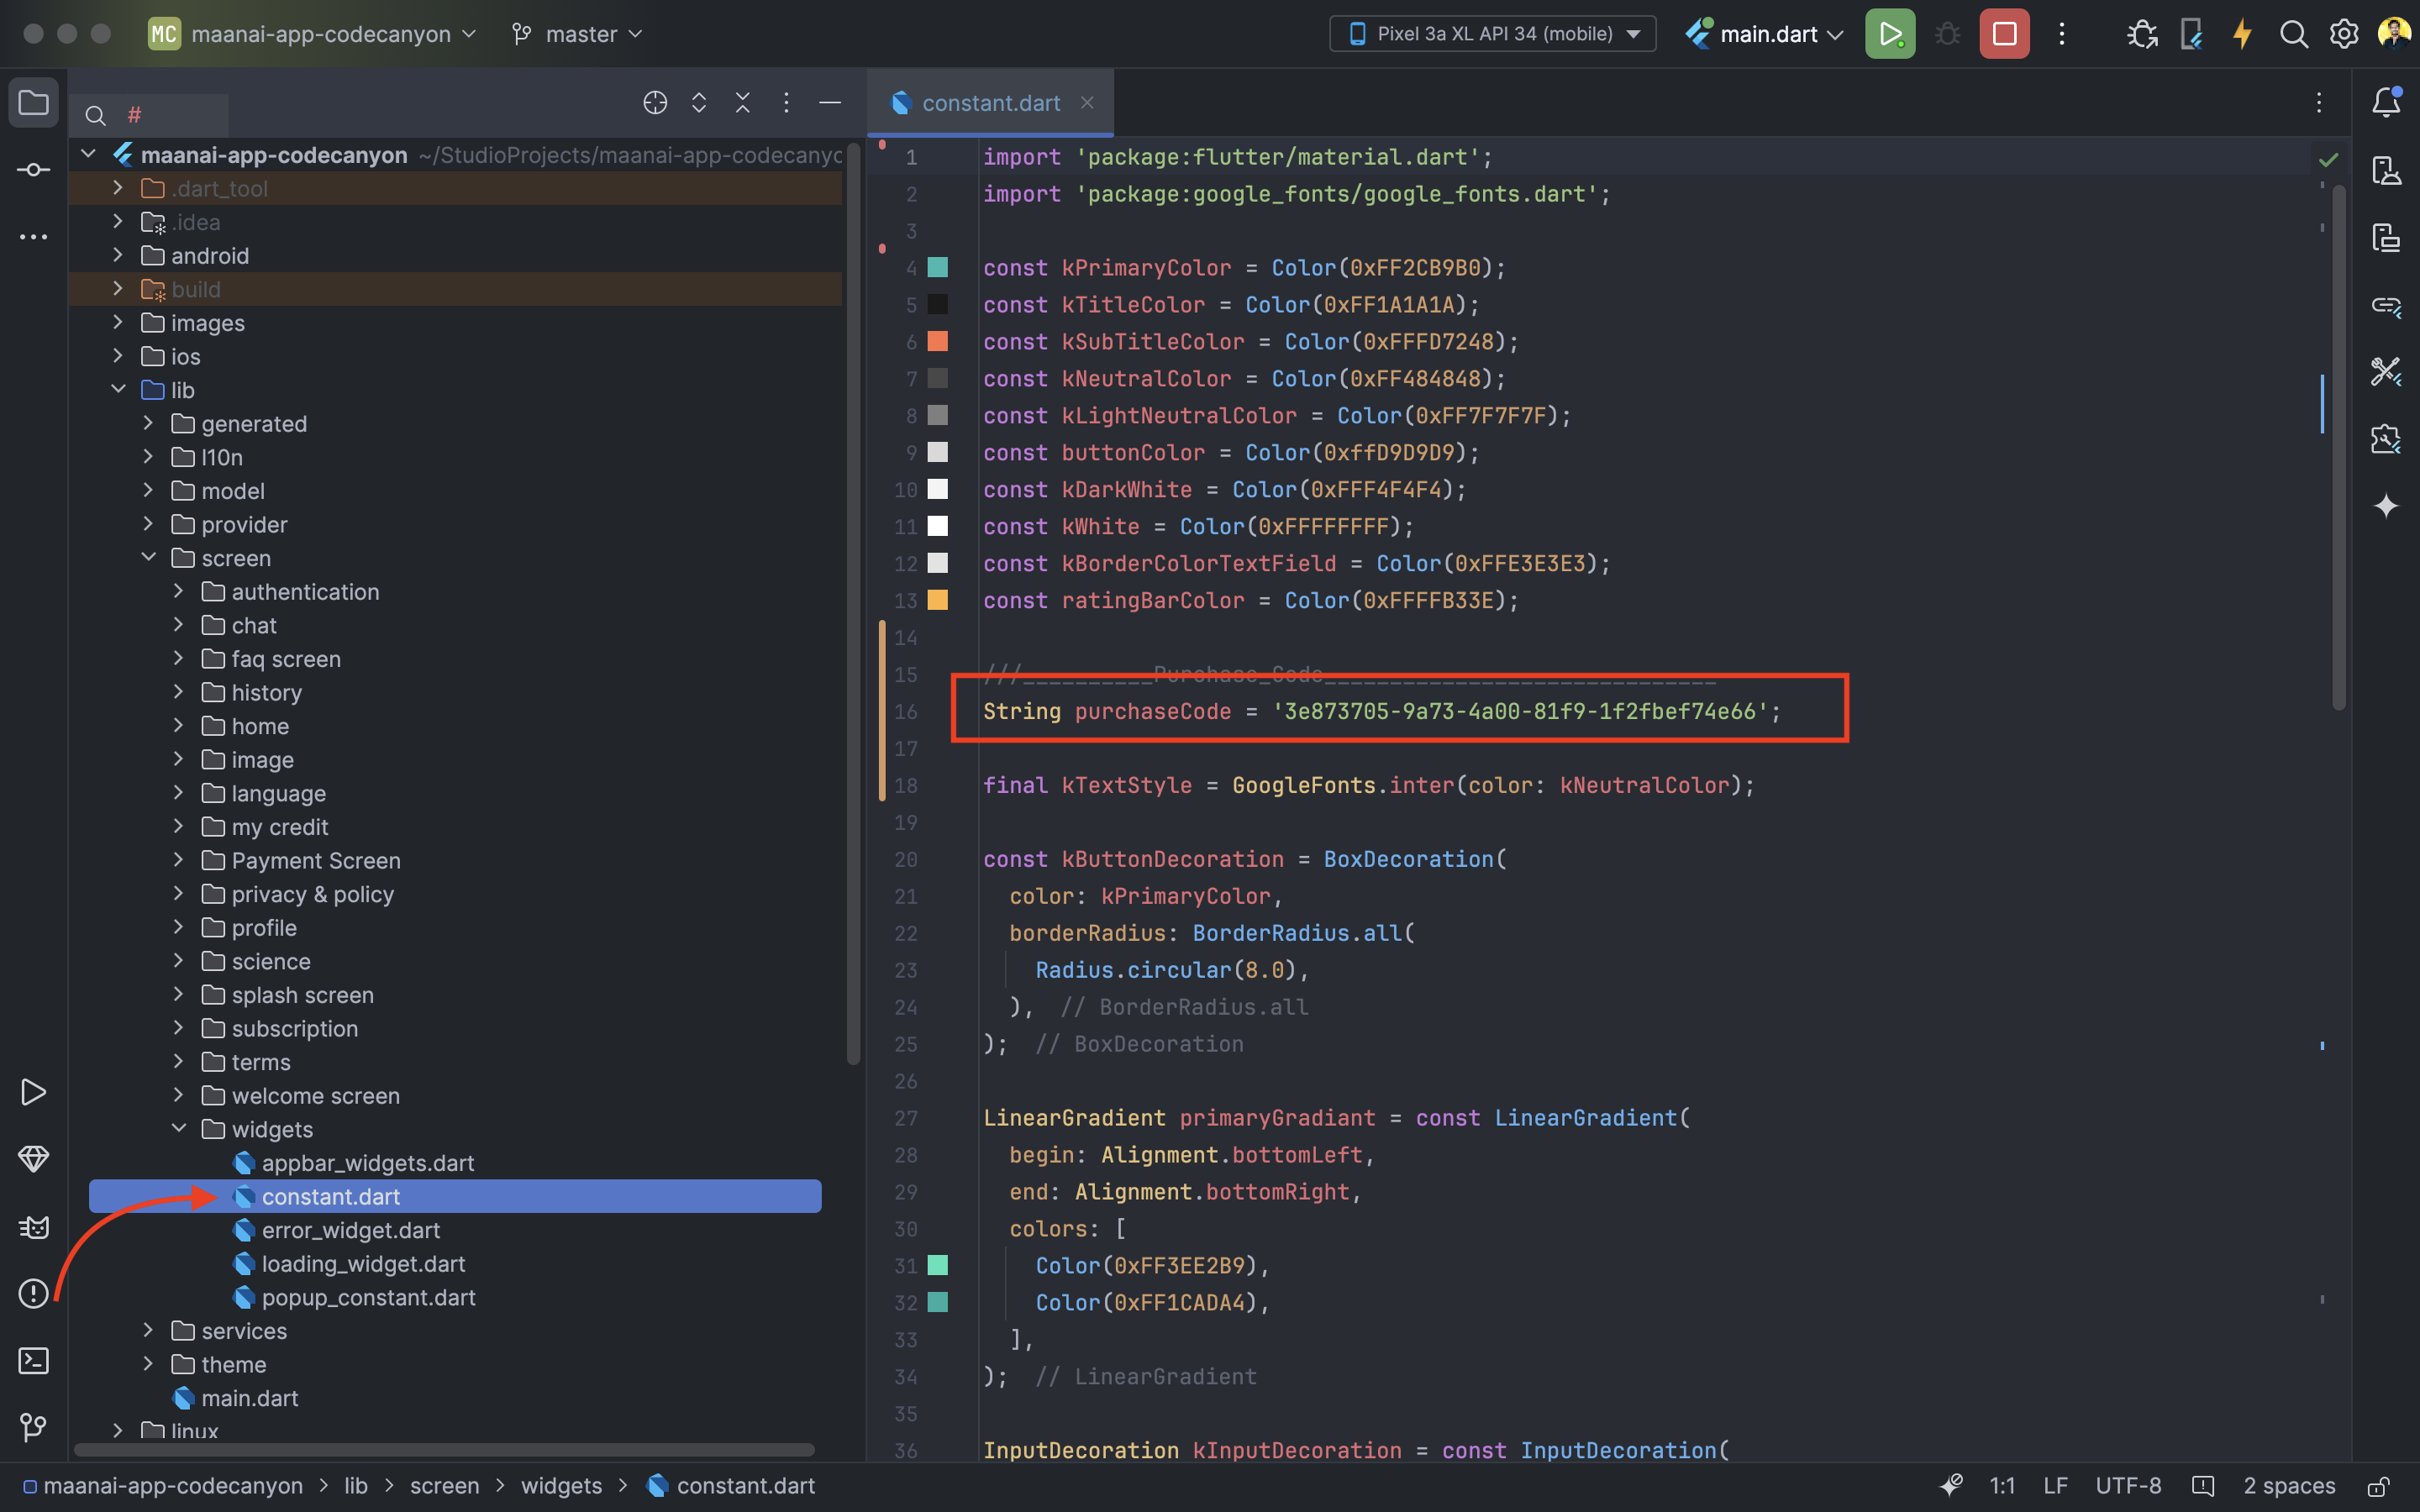The image size is (2420, 1512).
Task: Toggle the Project tool window folder icon
Action: point(33,102)
